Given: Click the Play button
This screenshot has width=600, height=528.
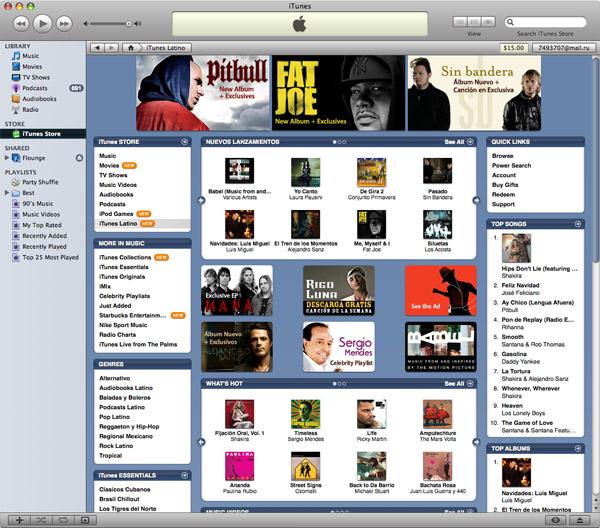Looking at the screenshot, I should point(42,24).
